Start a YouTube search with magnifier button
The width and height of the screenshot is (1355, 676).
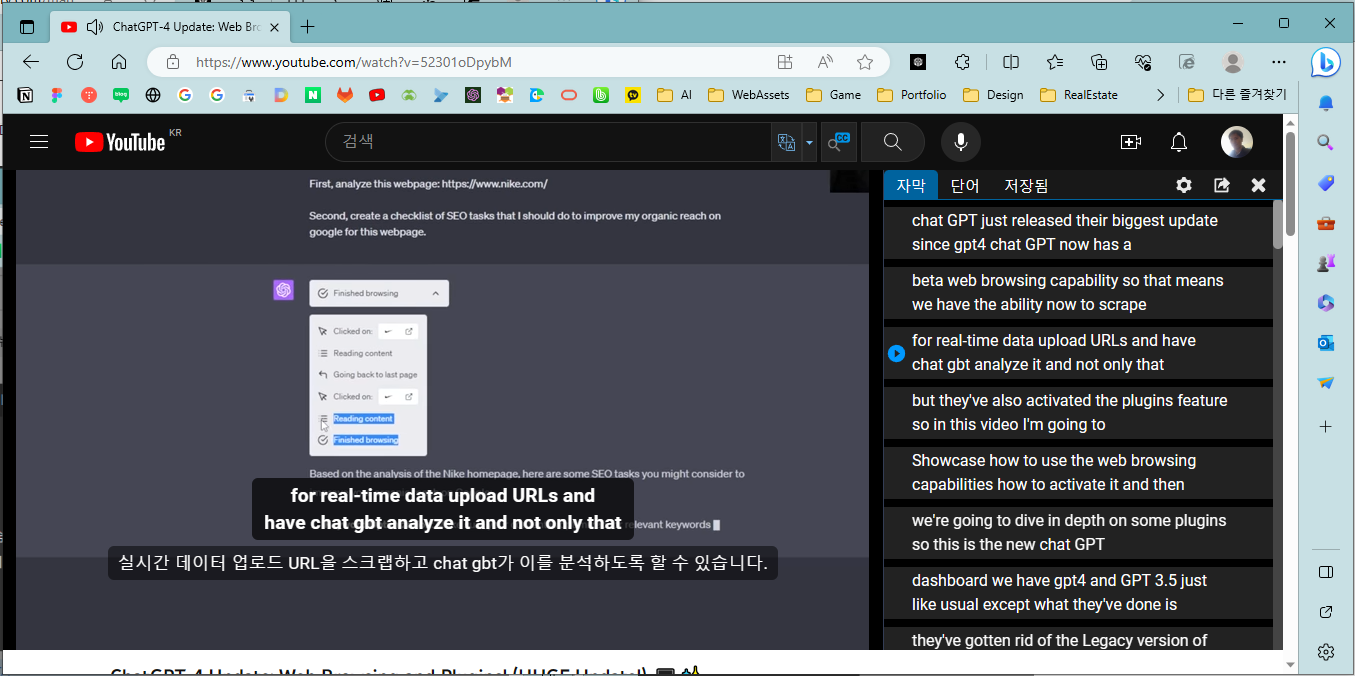pyautogui.click(x=893, y=142)
